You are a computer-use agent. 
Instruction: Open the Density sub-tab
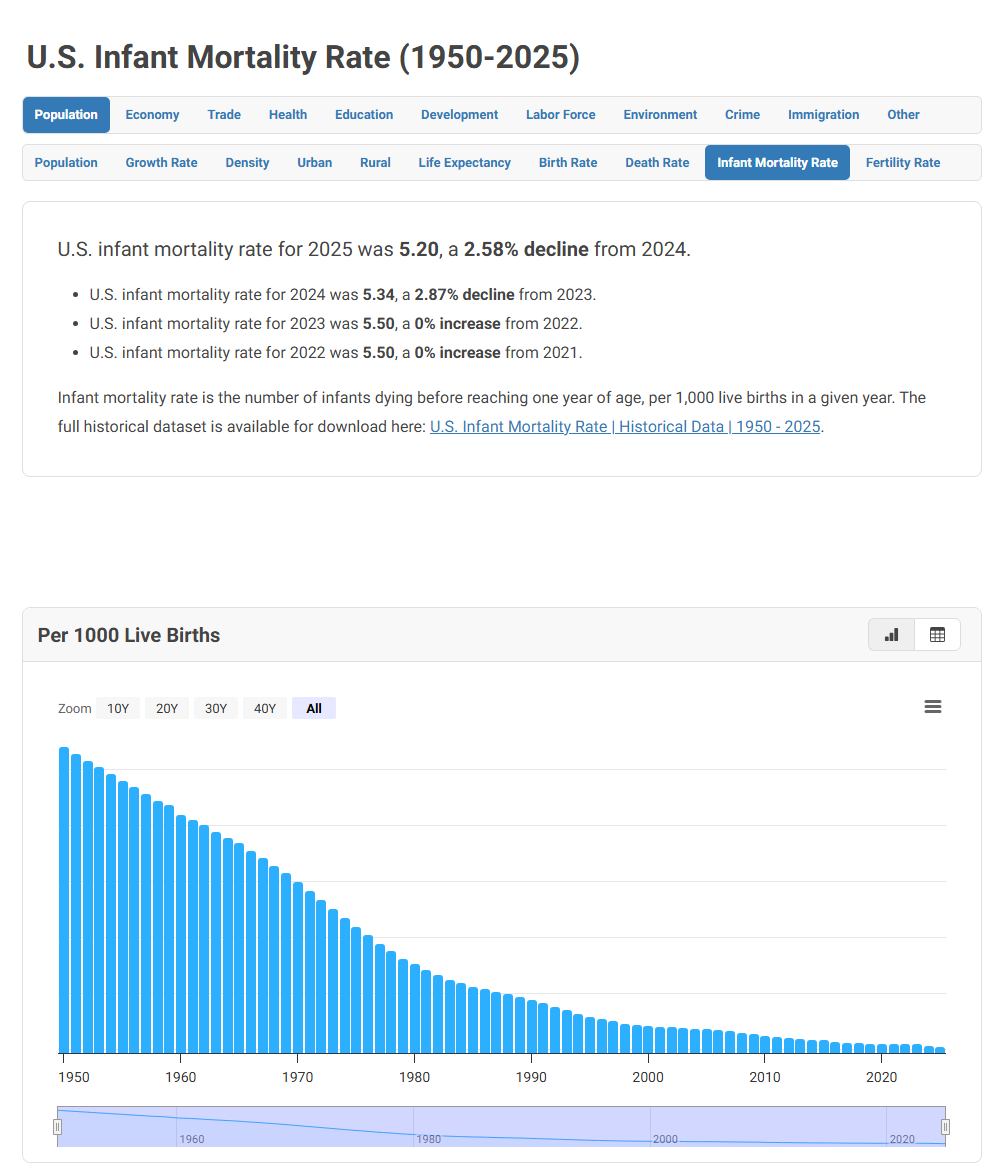click(247, 163)
